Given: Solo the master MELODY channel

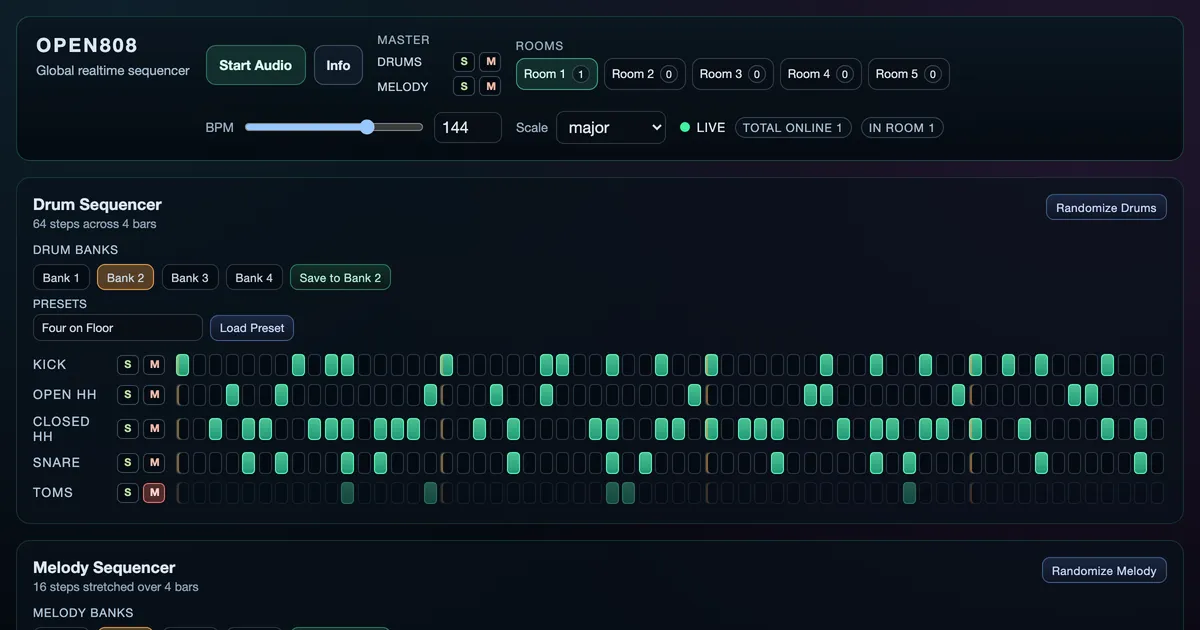Looking at the screenshot, I should point(463,86).
